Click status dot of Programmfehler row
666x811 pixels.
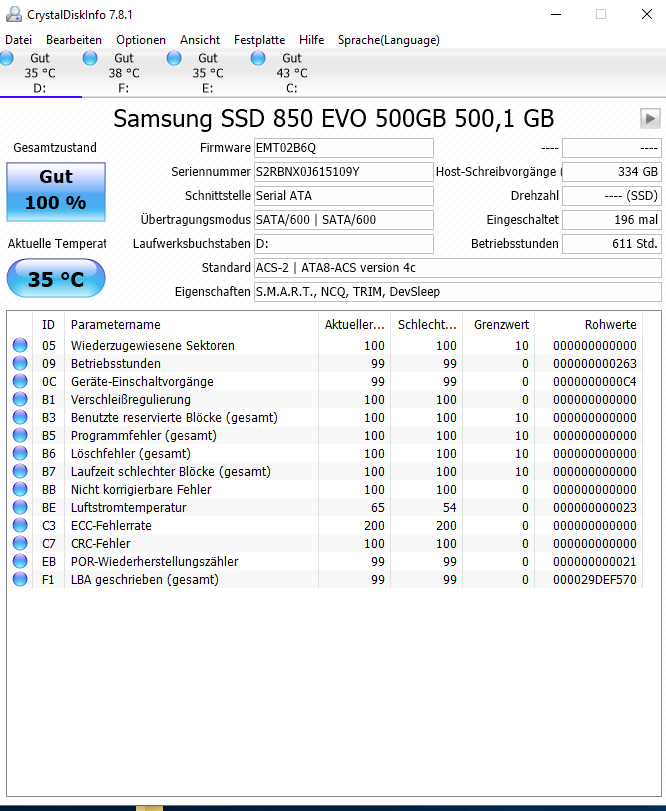pyautogui.click(x=20, y=435)
